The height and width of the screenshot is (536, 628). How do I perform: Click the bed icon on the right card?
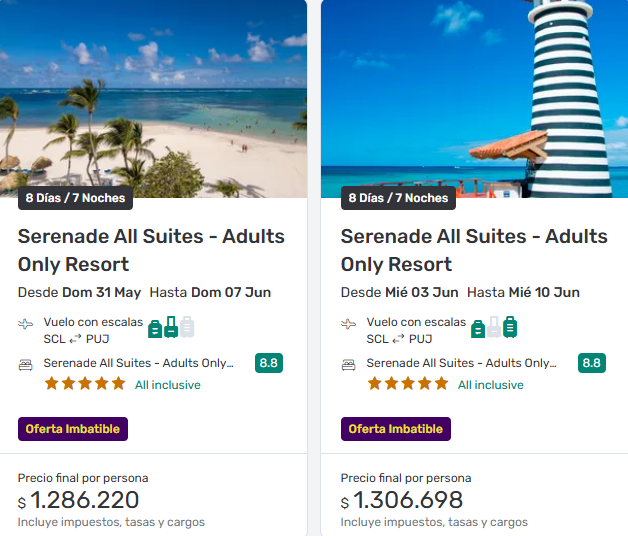349,364
